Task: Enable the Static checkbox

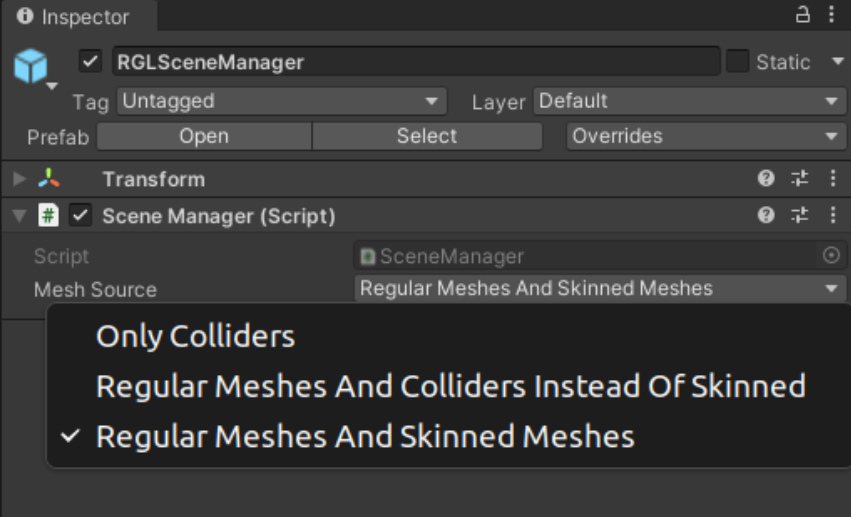Action: (x=737, y=62)
